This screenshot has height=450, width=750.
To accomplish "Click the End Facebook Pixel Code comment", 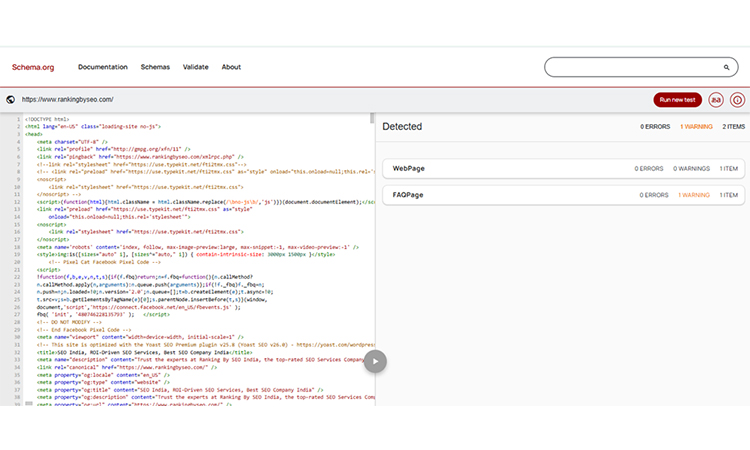I will (84, 330).
